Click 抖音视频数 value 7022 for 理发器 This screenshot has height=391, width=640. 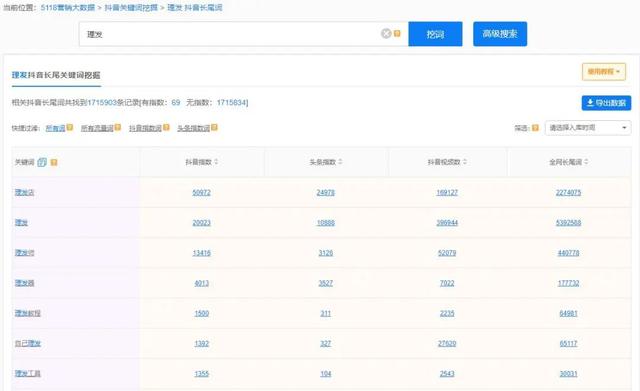click(x=447, y=283)
